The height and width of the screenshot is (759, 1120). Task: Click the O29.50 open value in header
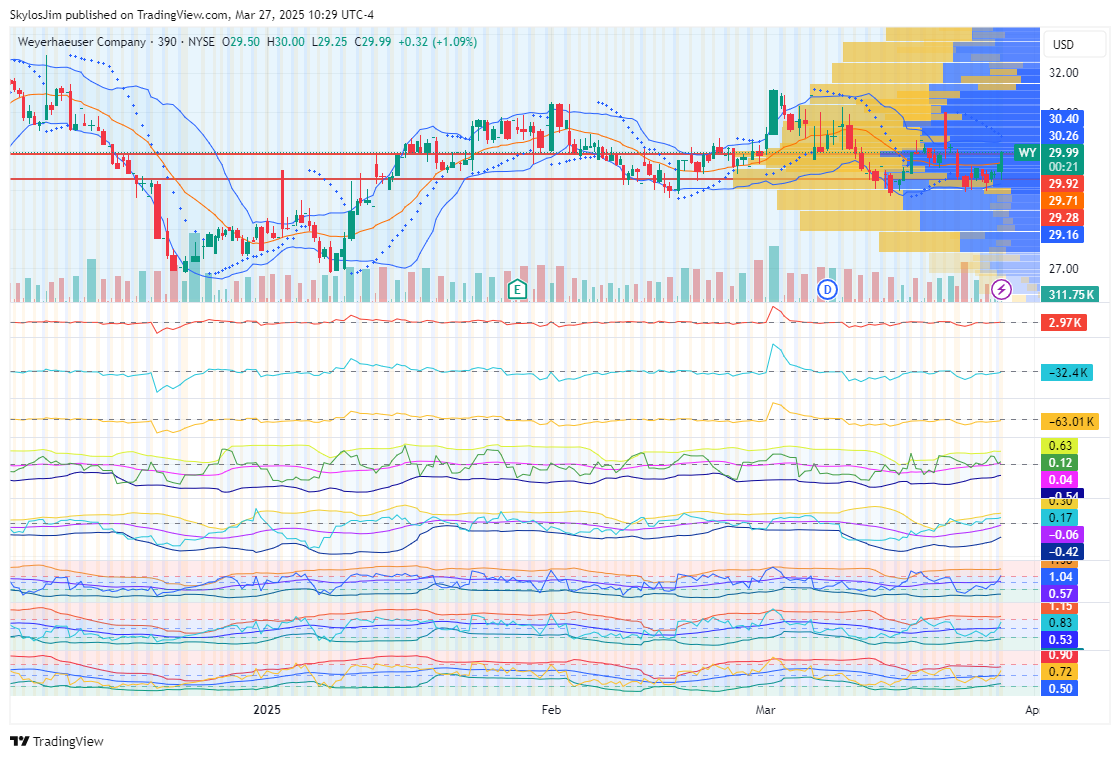coord(241,42)
